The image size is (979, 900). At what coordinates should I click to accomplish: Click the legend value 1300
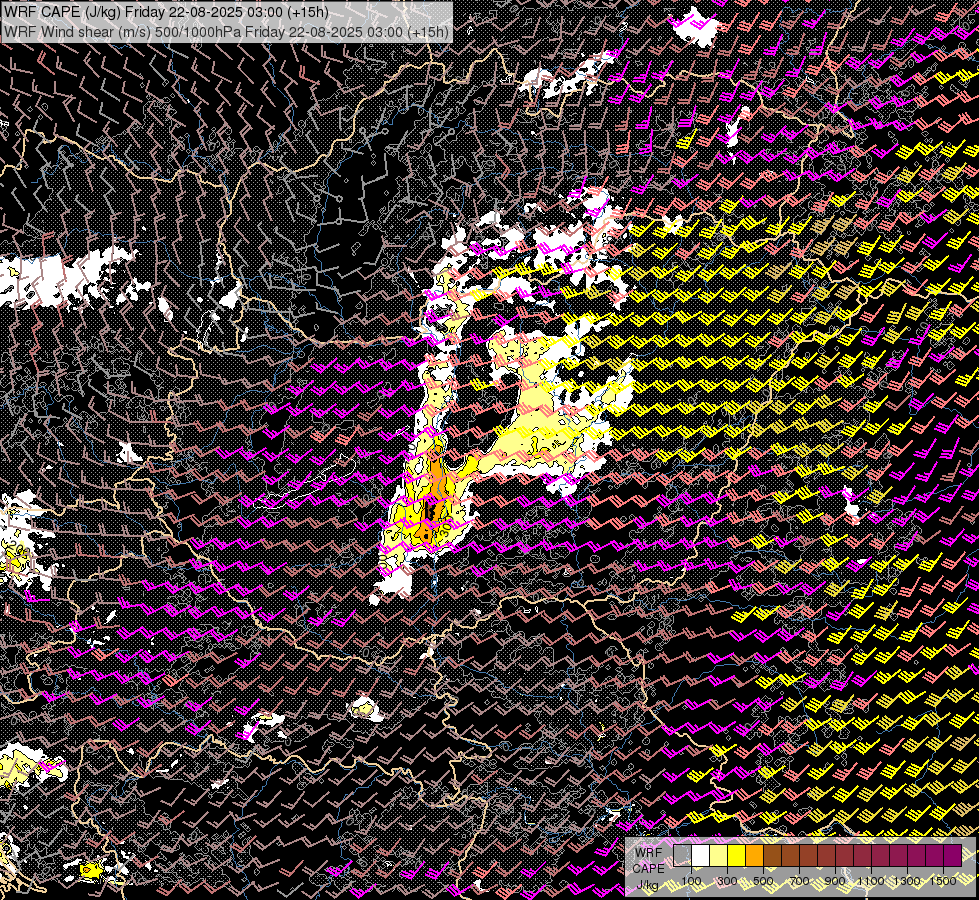tap(907, 881)
